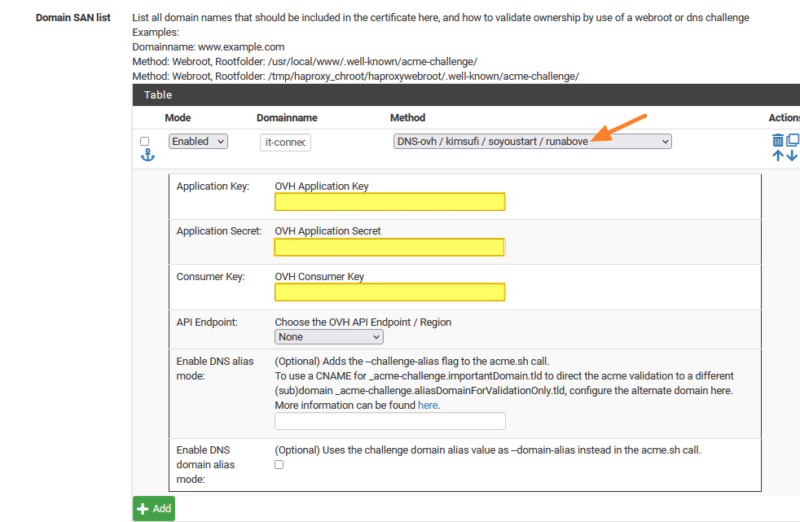Viewport: 800px width, 522px height.
Task: Click into the OVH Consumer Key field
Action: coord(390,292)
